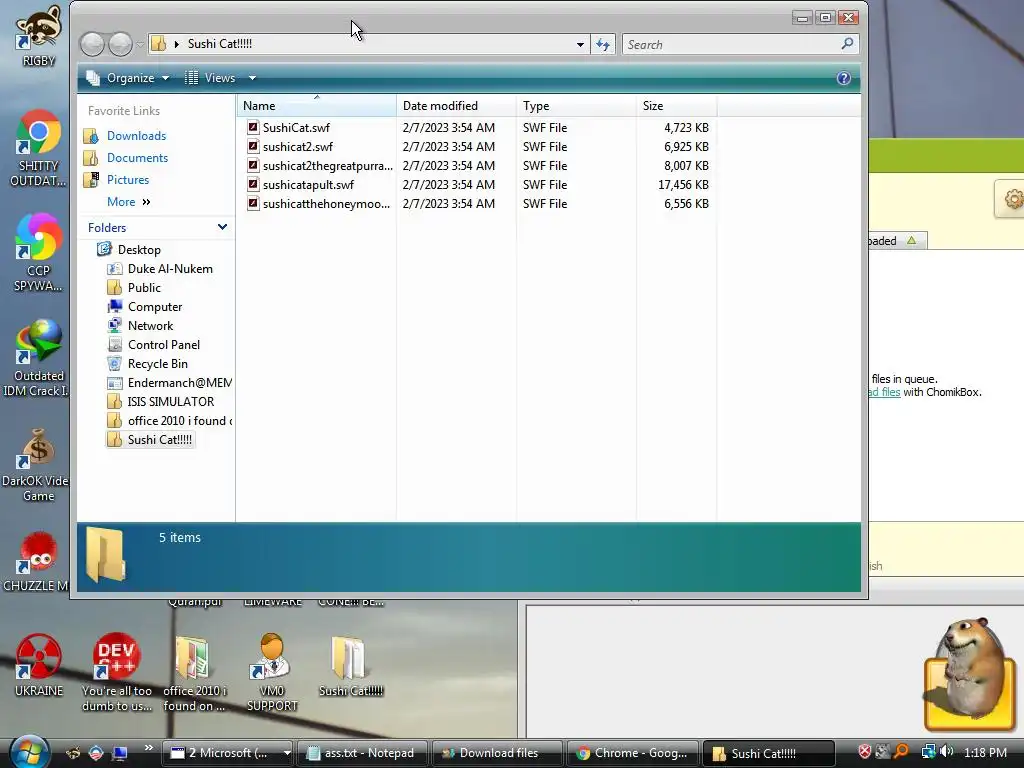Select Computer in folder tree
The width and height of the screenshot is (1024, 768).
[155, 306]
